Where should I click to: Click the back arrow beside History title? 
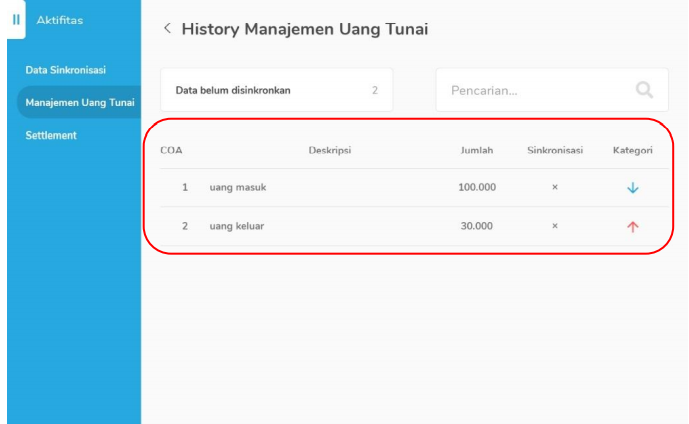167,29
